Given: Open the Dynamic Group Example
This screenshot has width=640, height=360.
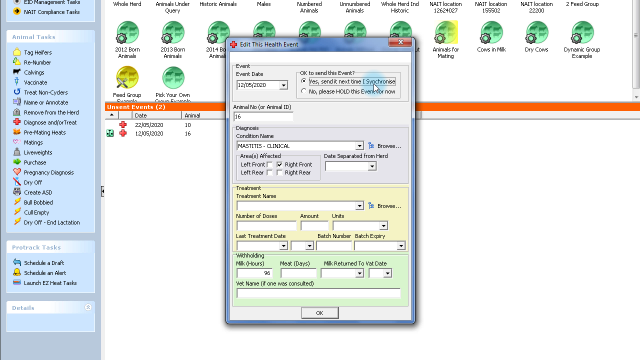Looking at the screenshot, I should [582, 40].
